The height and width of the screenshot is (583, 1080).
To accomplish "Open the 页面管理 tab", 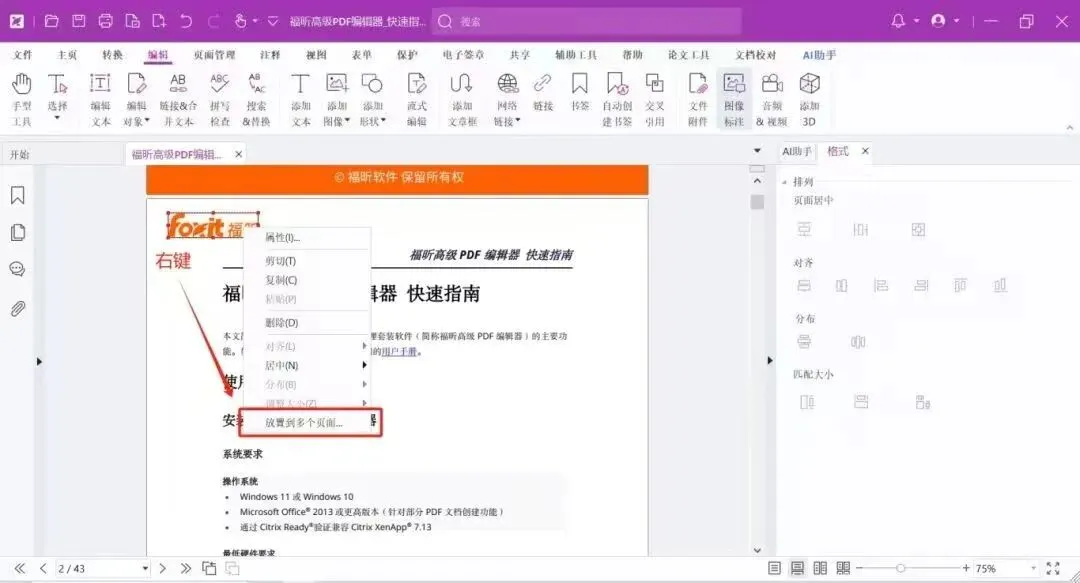I will 214,54.
